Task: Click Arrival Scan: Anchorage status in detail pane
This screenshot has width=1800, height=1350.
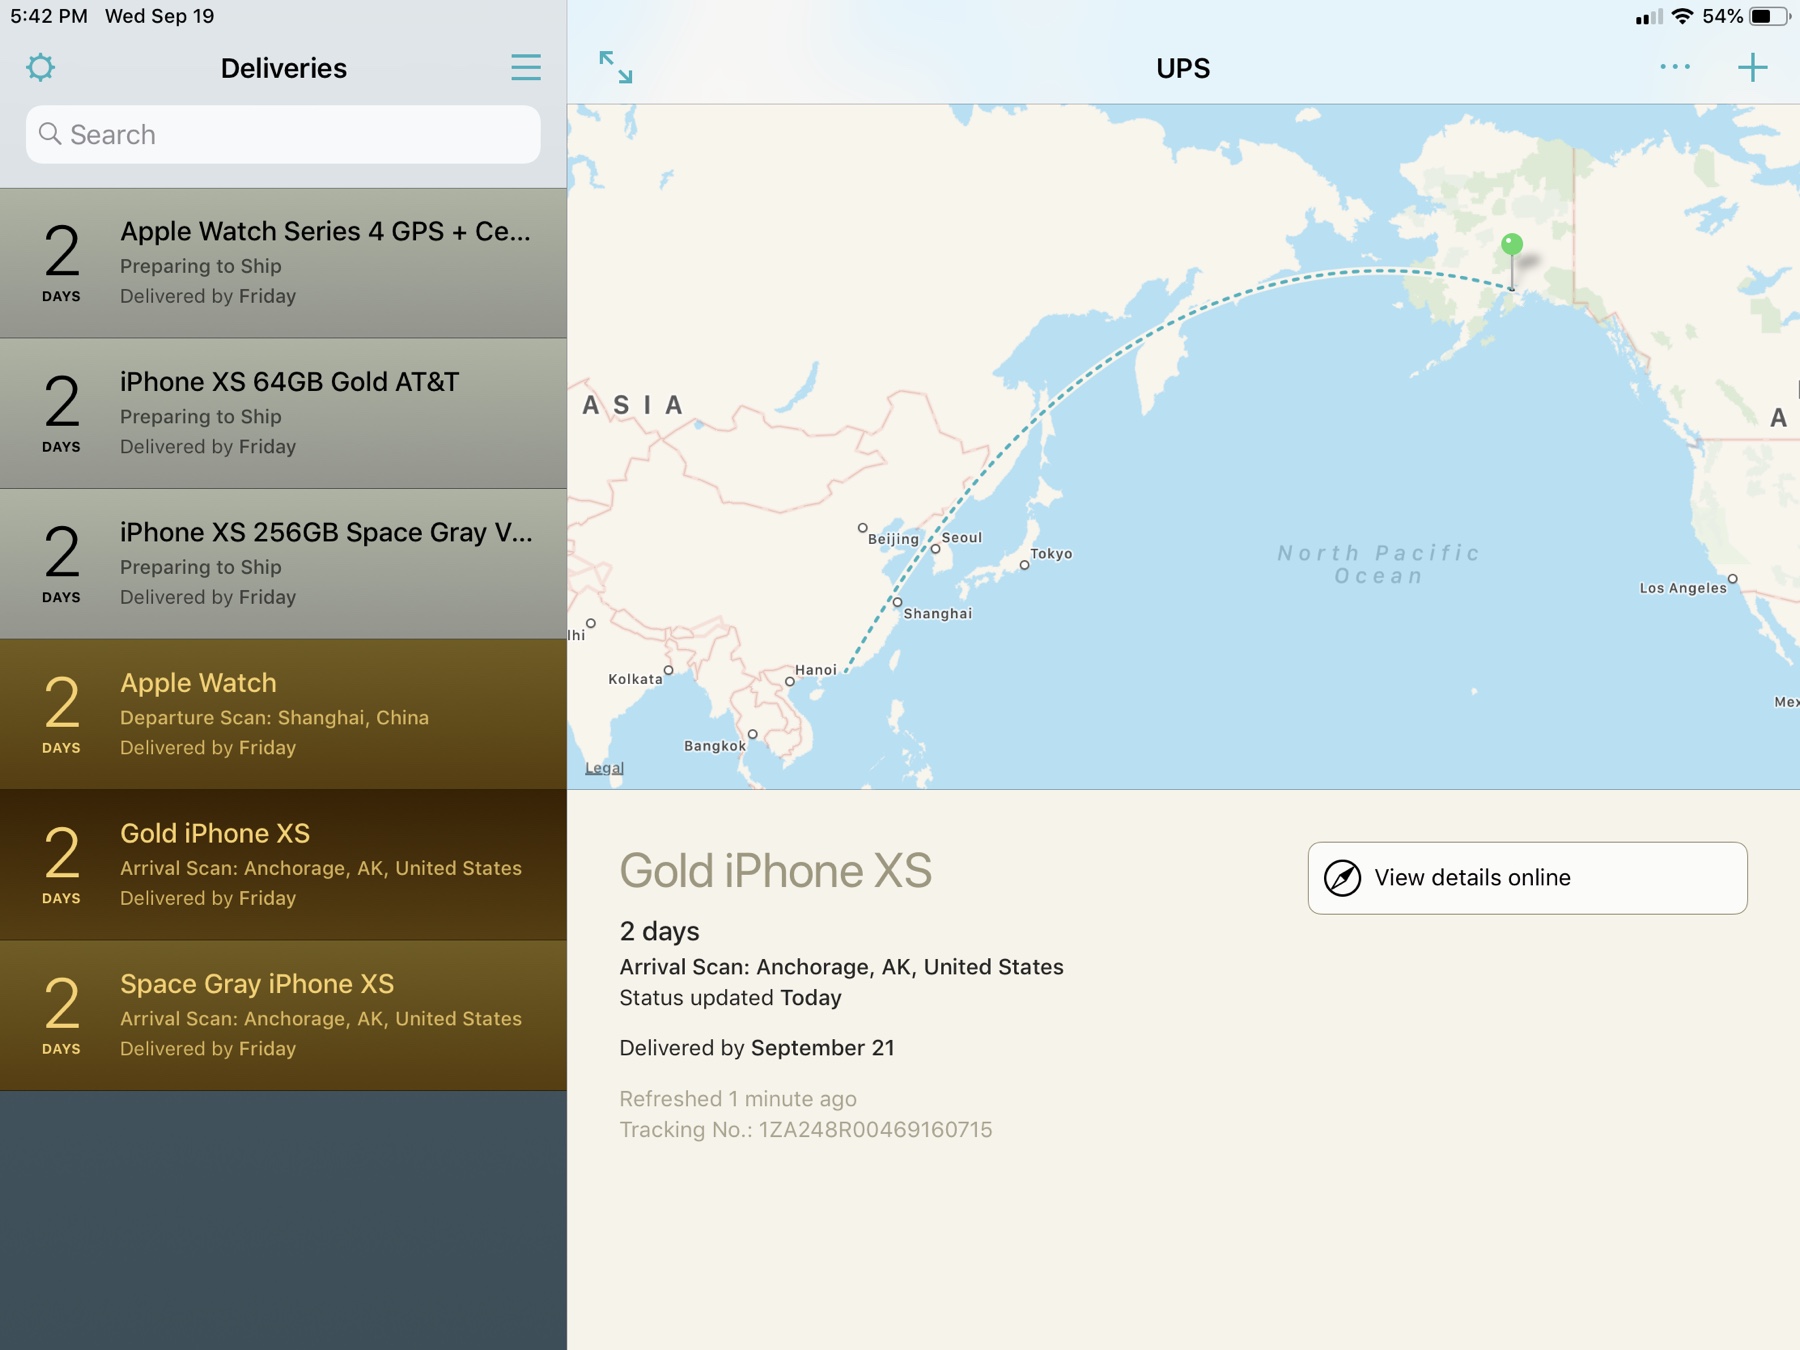Action: [841, 967]
